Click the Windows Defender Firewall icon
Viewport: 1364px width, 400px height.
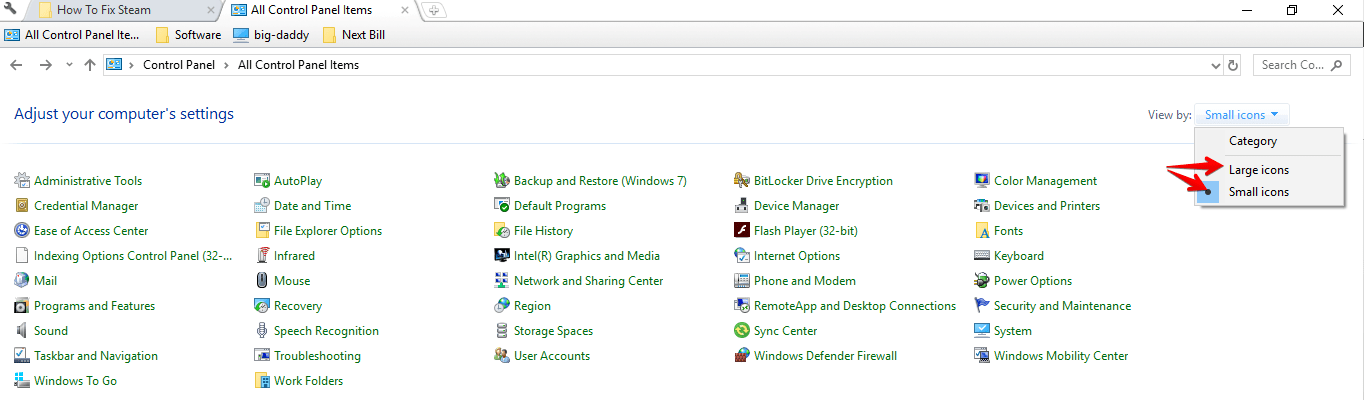[x=742, y=356]
